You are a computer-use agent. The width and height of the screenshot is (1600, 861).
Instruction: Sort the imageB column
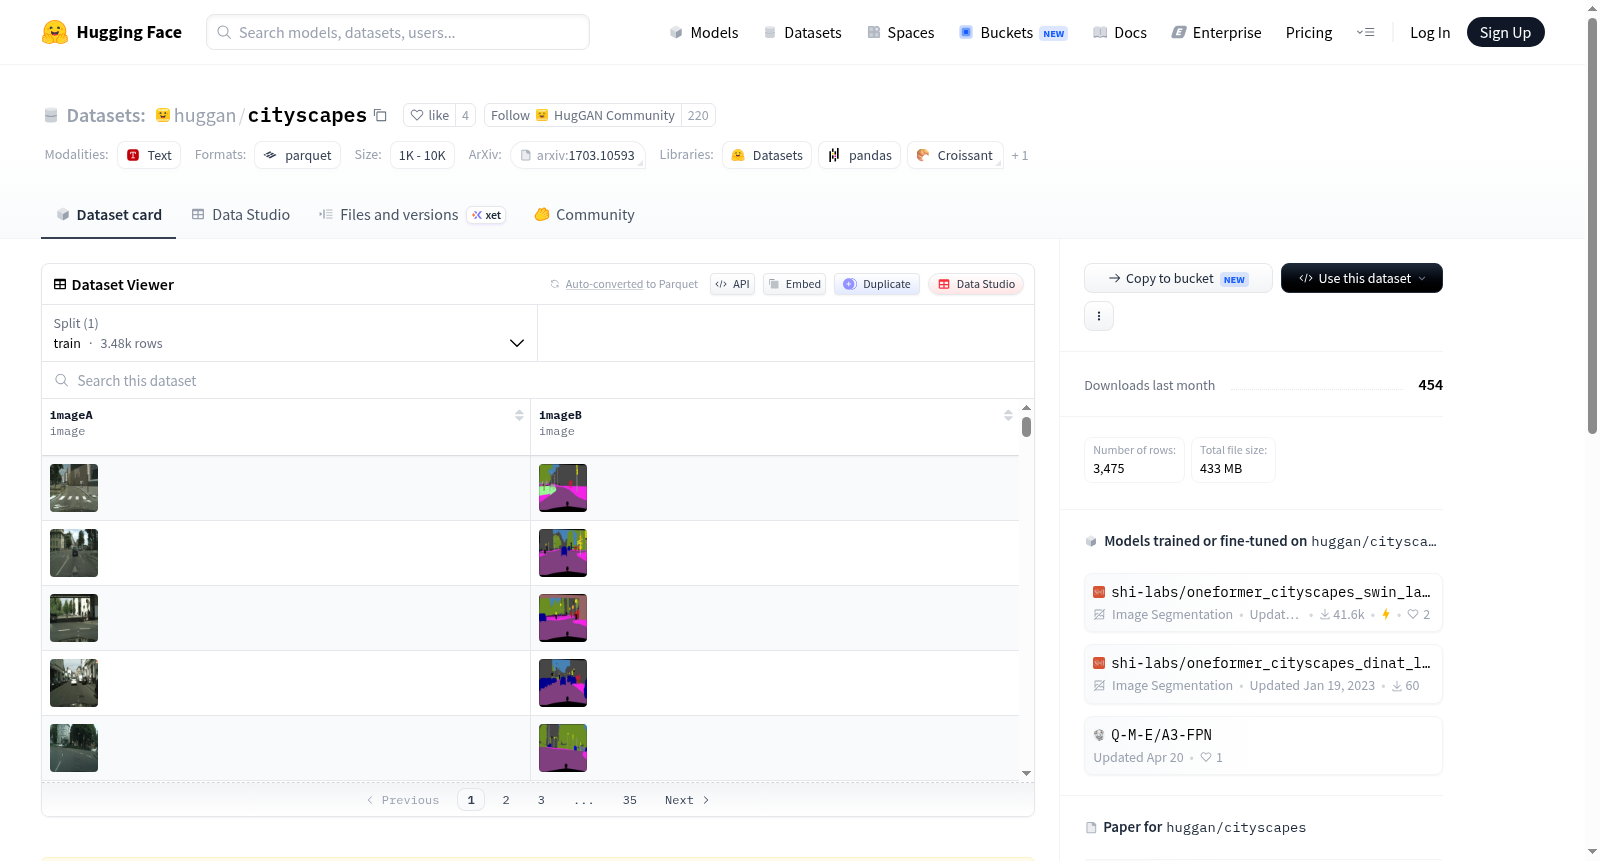pyautogui.click(x=1008, y=415)
